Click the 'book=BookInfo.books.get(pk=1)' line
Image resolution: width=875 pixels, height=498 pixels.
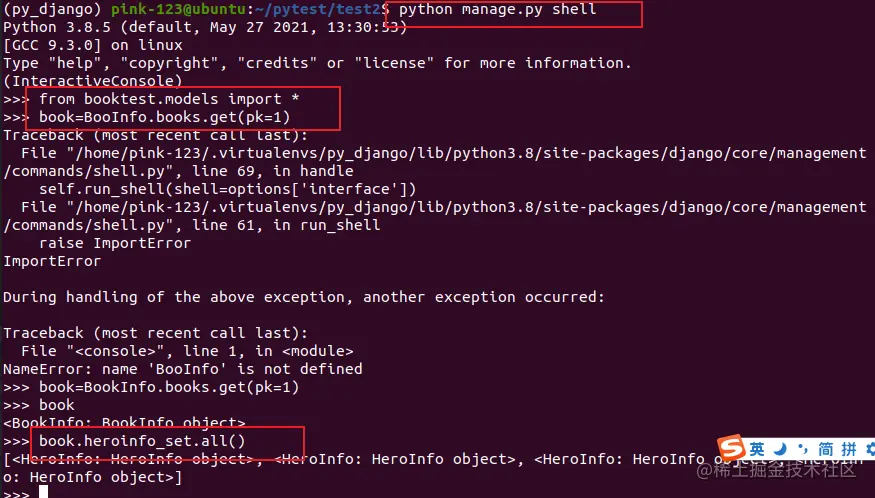coord(169,387)
